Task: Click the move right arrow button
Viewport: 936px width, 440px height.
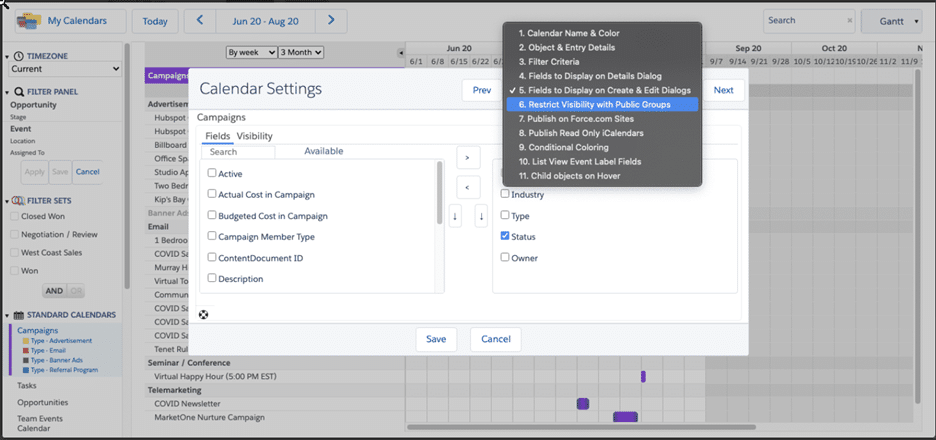Action: pyautogui.click(x=467, y=157)
